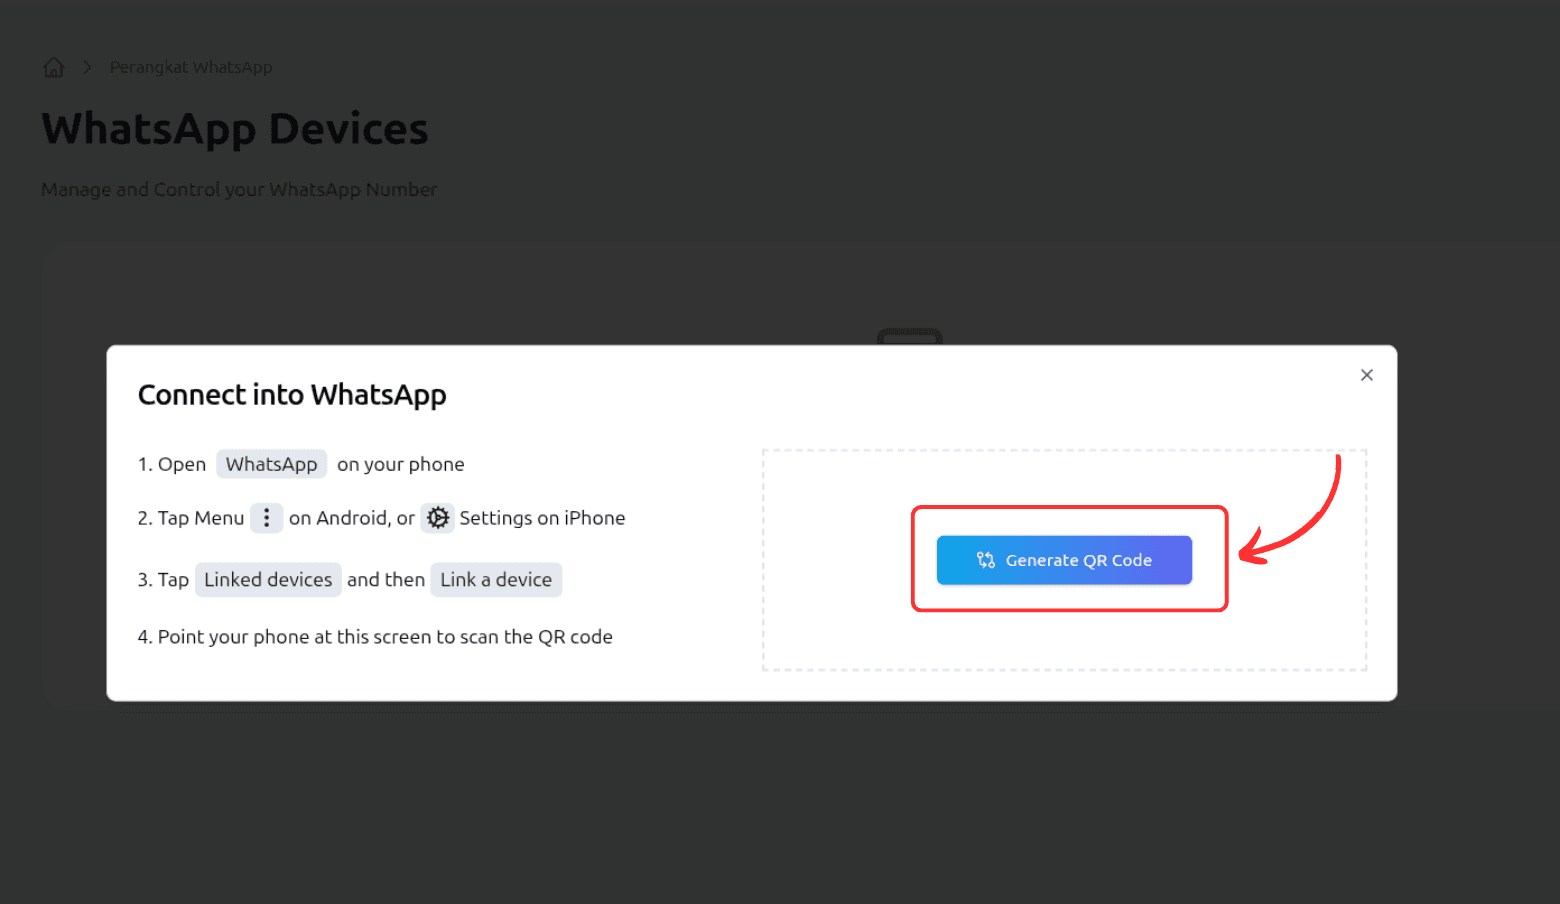Viewport: 1560px width, 904px height.
Task: Click the Settings on iPhone text
Action: 542,518
